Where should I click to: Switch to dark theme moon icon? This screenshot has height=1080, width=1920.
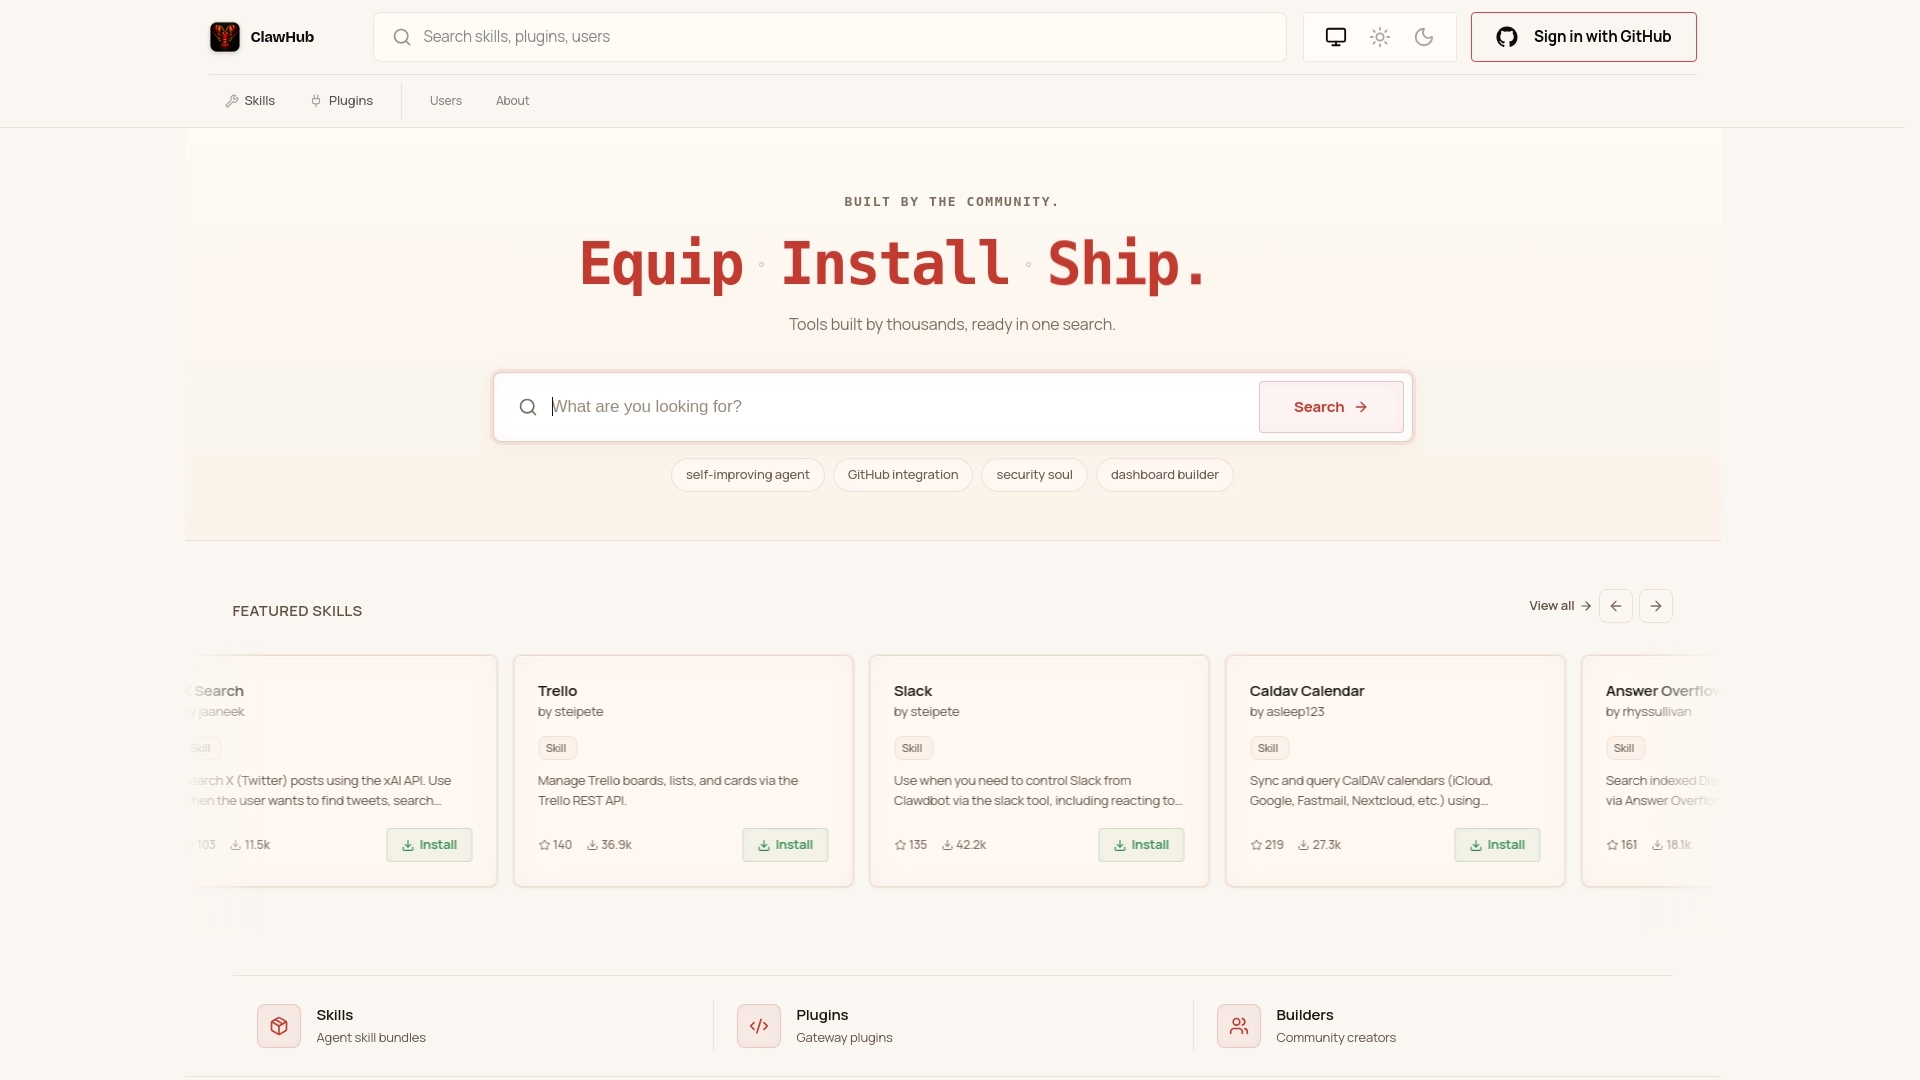click(x=1424, y=37)
